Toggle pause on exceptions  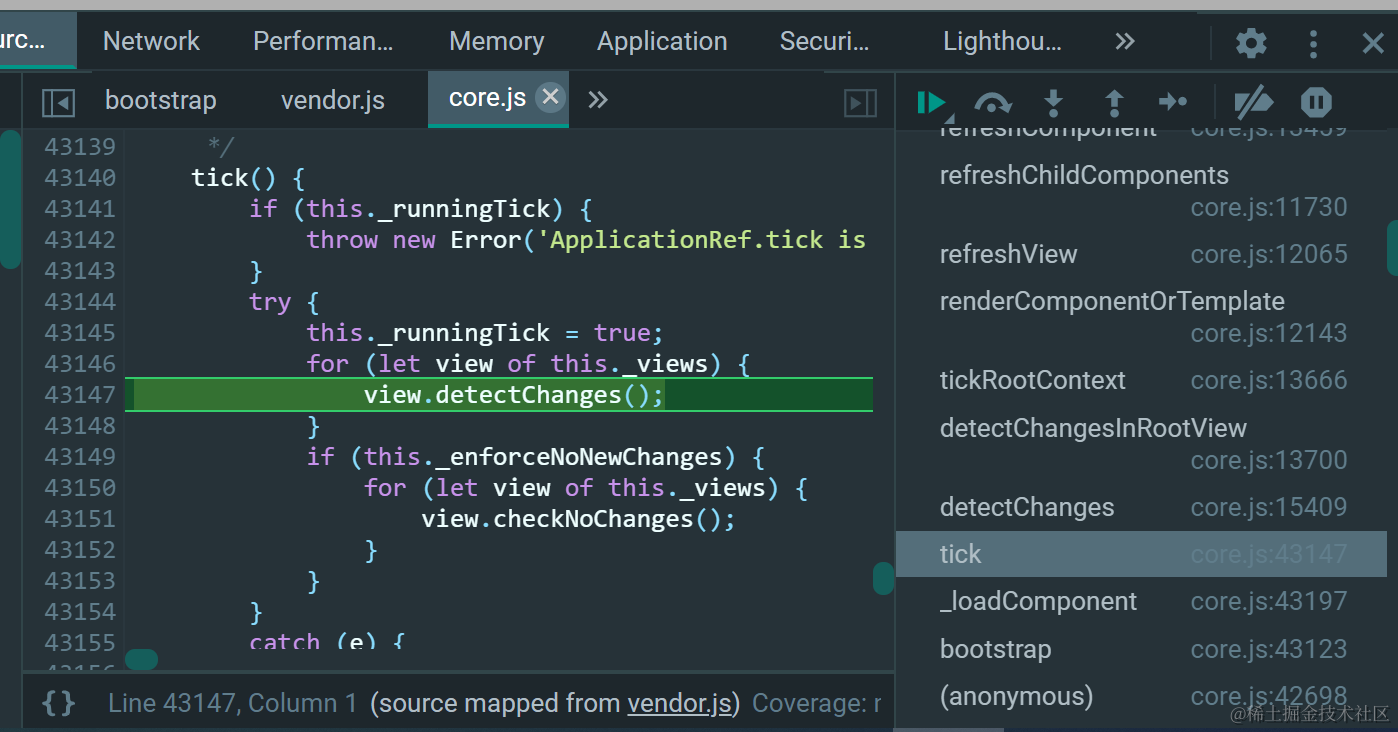(x=1316, y=102)
